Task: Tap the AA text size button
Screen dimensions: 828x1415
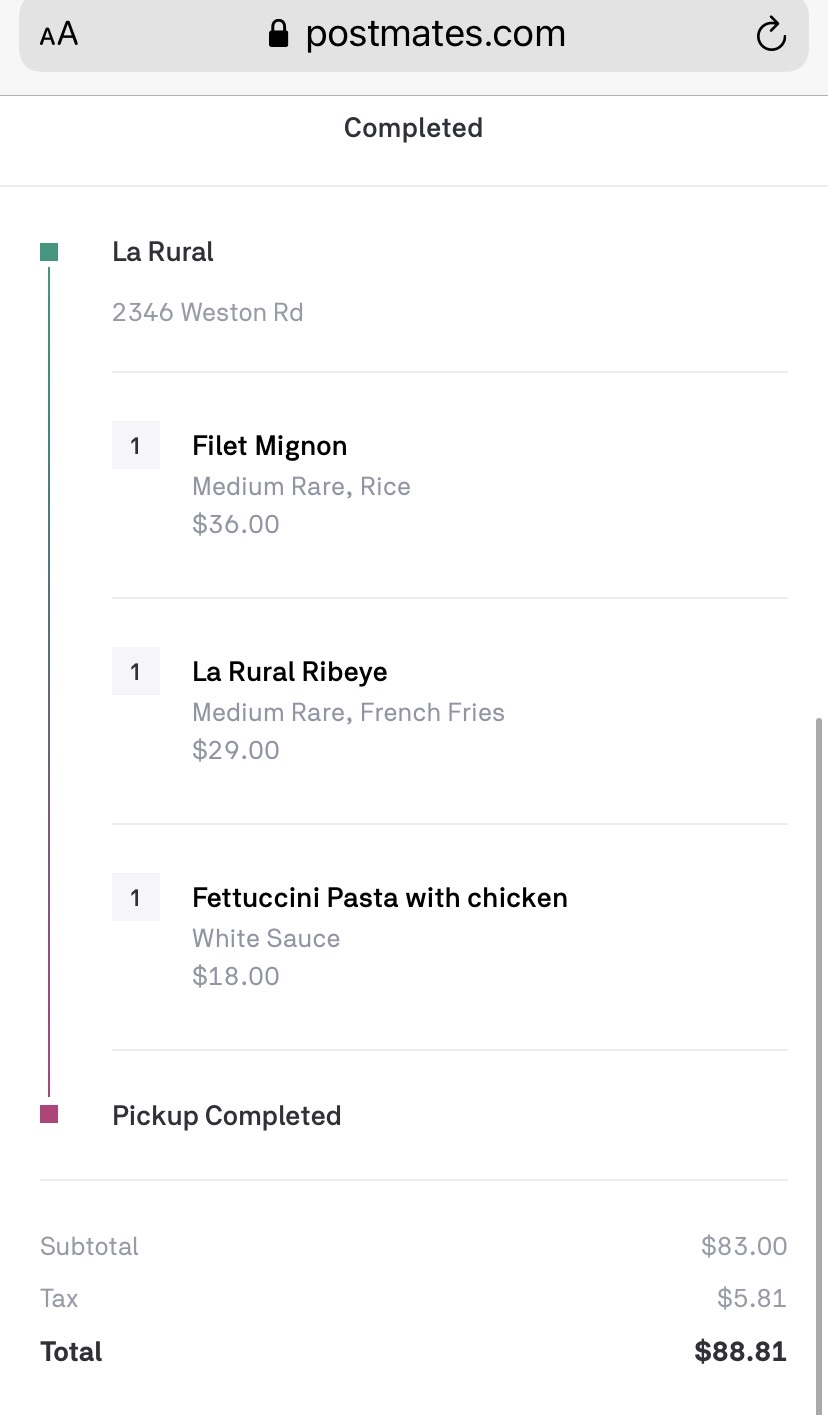Action: (59, 35)
